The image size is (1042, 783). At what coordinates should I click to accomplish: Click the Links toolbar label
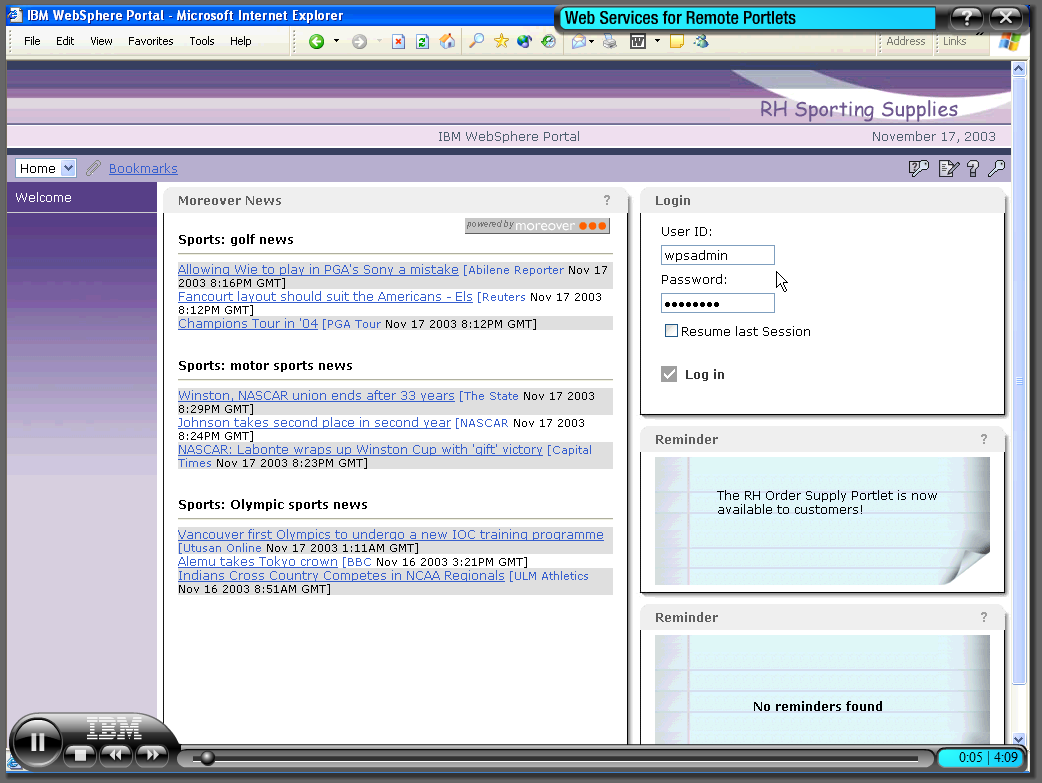pyautogui.click(x=954, y=41)
